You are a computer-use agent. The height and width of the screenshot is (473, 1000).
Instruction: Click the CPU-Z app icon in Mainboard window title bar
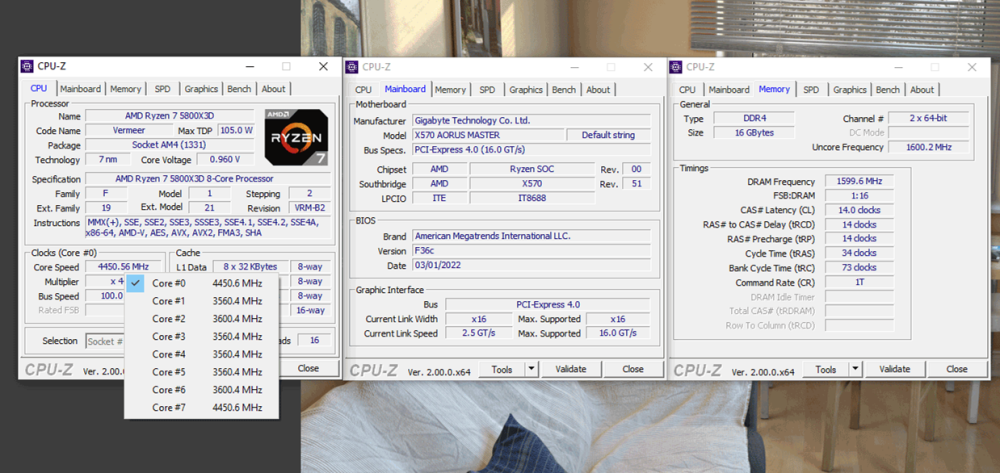tap(352, 67)
